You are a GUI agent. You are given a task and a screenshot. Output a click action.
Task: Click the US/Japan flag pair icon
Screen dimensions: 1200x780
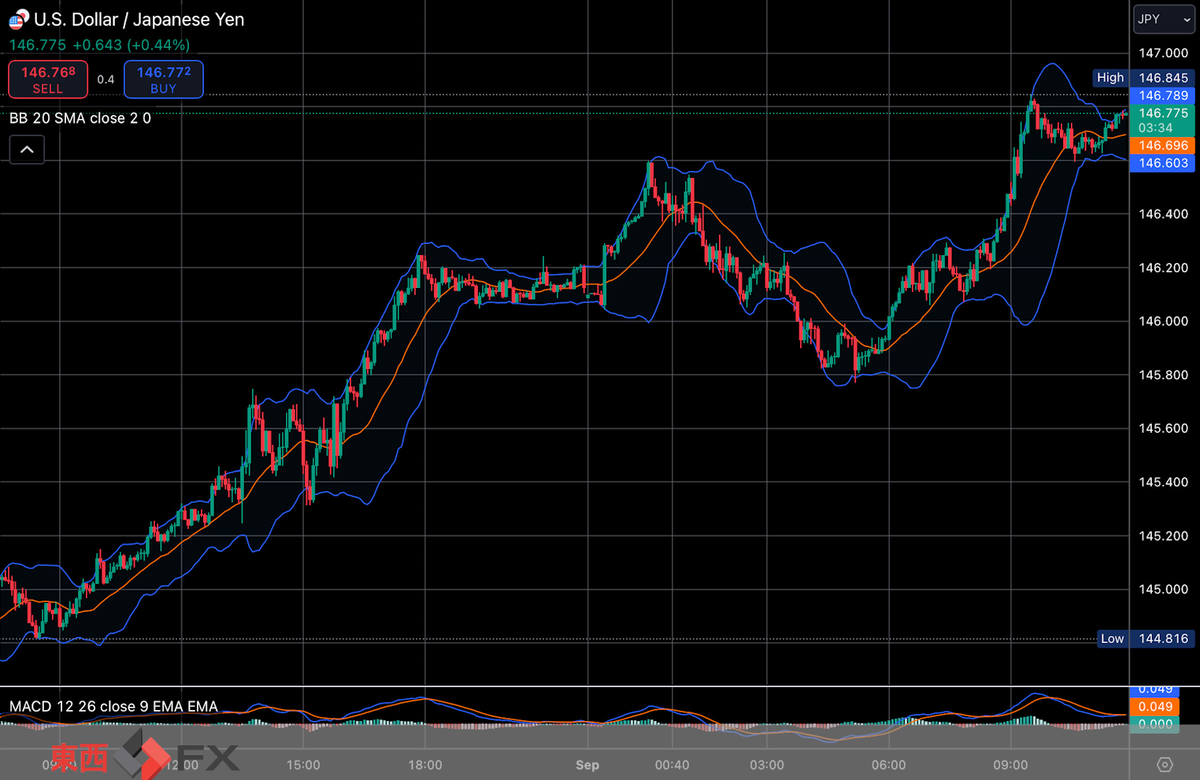click(x=19, y=19)
